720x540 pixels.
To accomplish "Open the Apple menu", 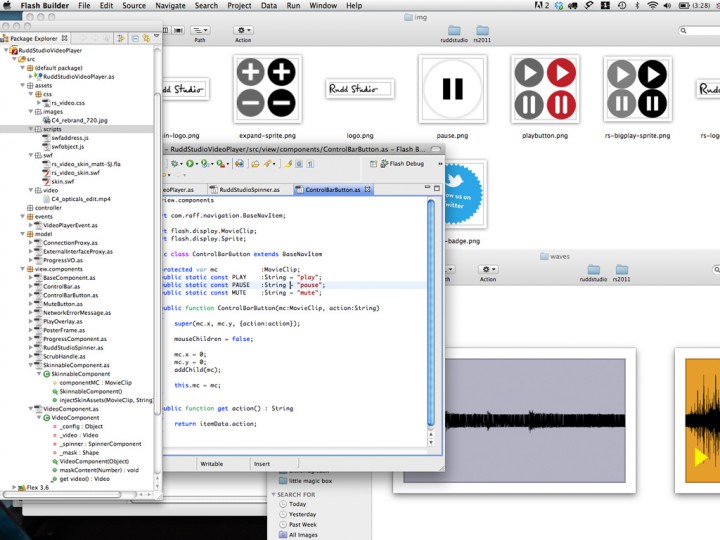I will (7, 6).
